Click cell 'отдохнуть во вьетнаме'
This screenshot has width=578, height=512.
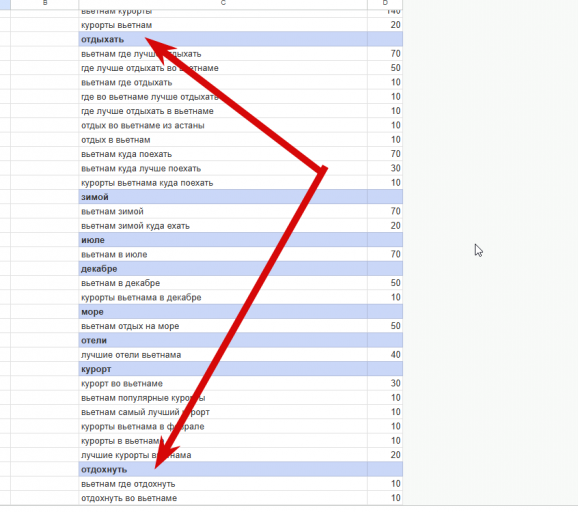click(x=223, y=498)
